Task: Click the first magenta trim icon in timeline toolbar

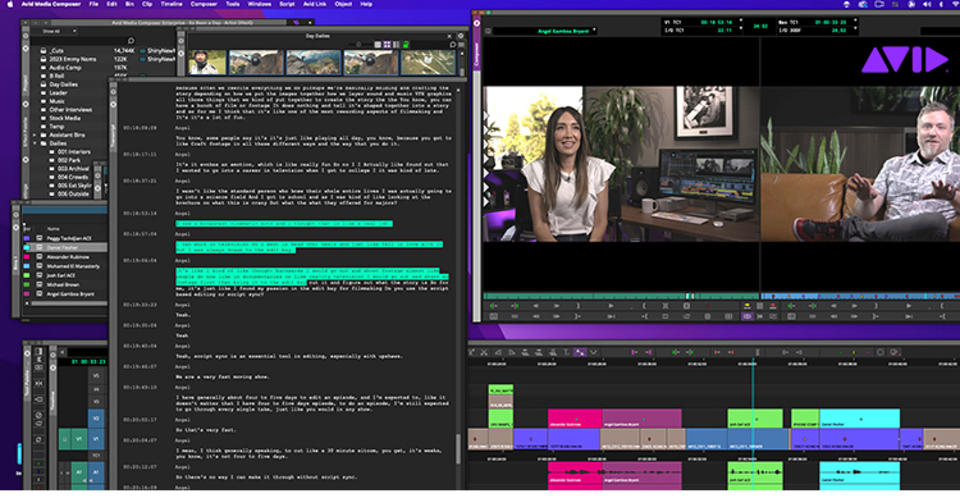Action: pos(634,352)
